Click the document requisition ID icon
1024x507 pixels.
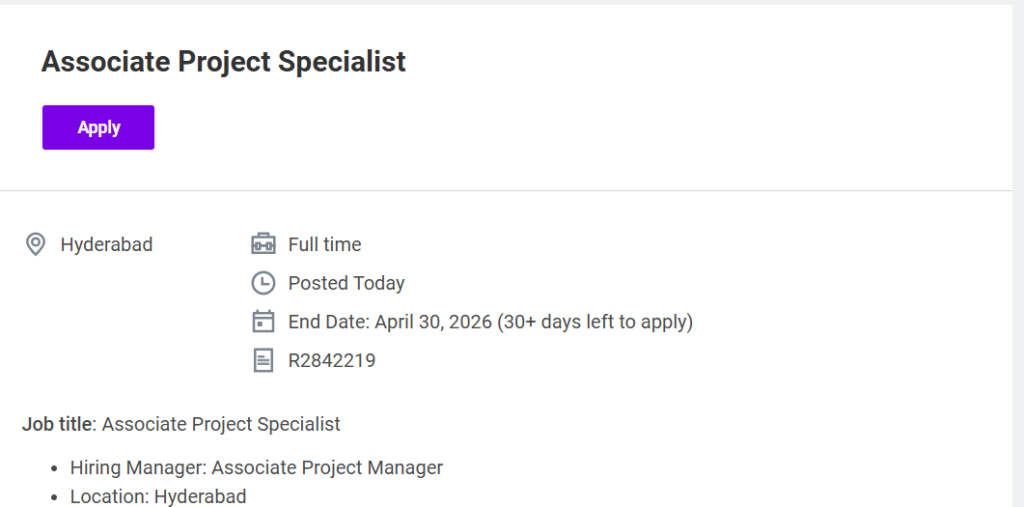pos(263,360)
